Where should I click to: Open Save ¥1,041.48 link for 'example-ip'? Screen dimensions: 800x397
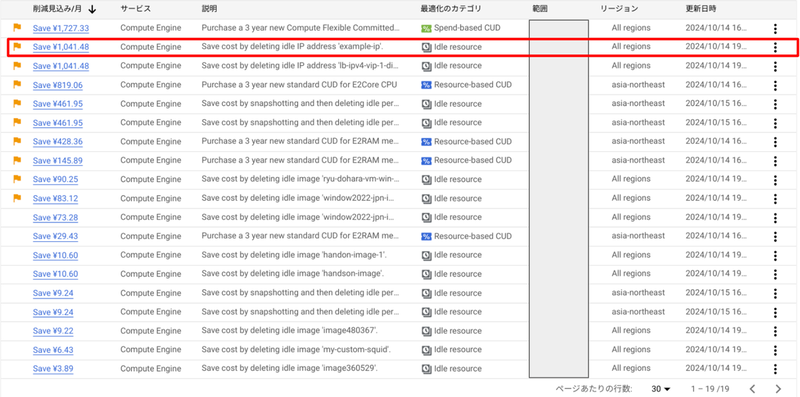(x=61, y=47)
